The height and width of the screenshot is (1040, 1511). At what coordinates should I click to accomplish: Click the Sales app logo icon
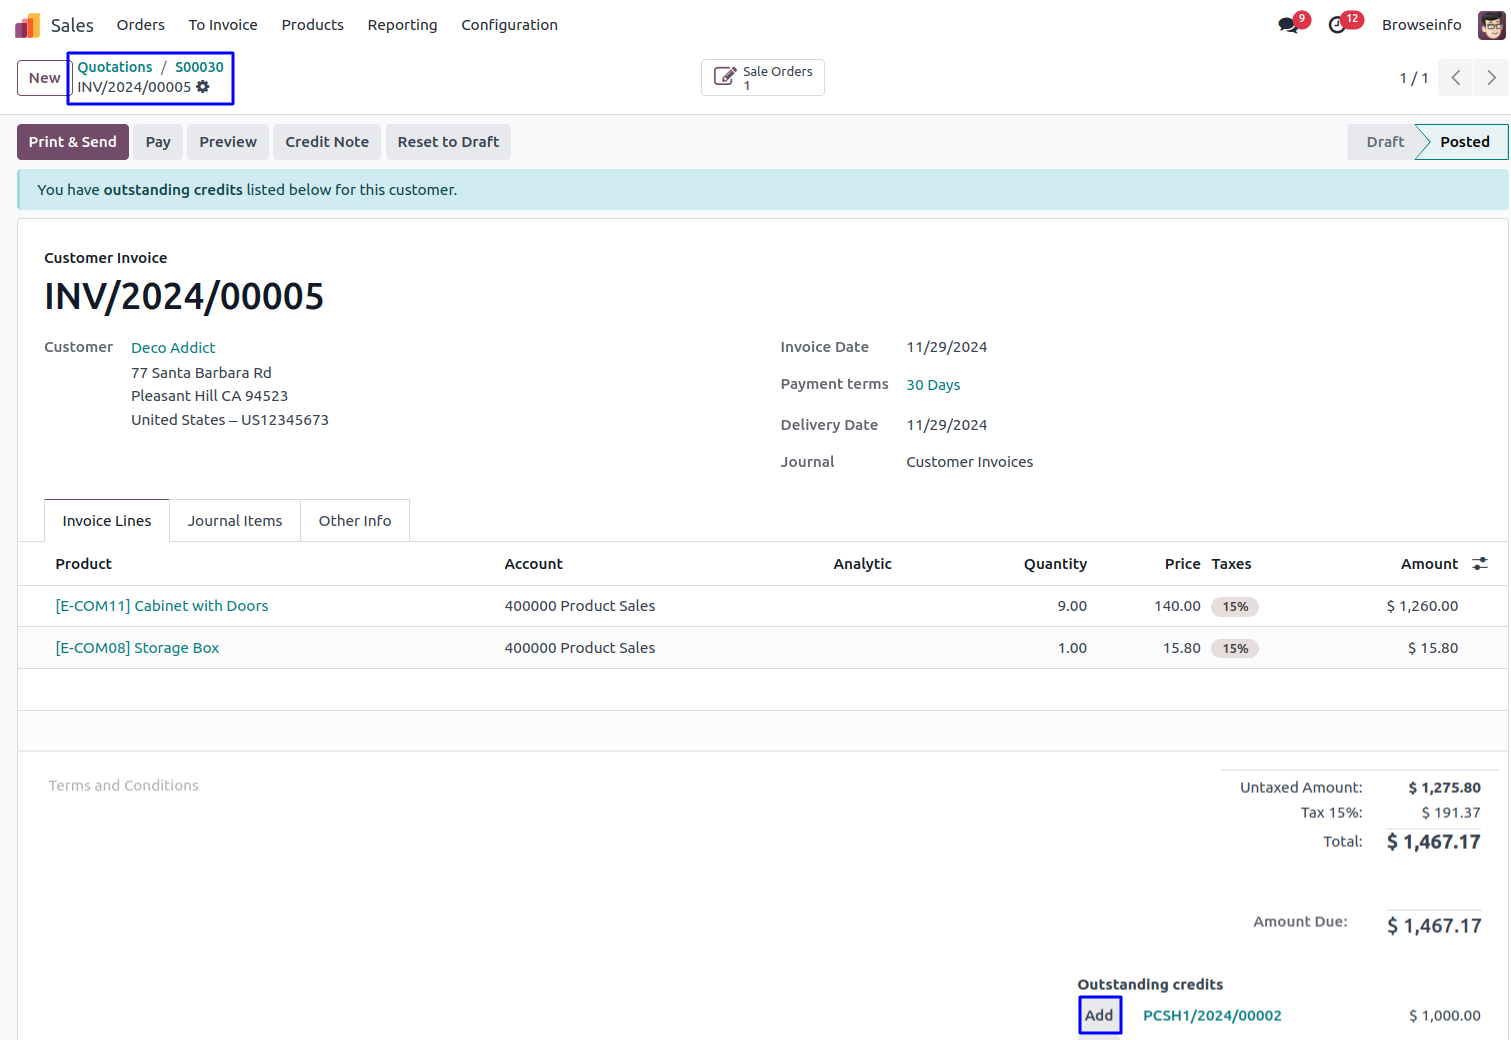click(27, 25)
